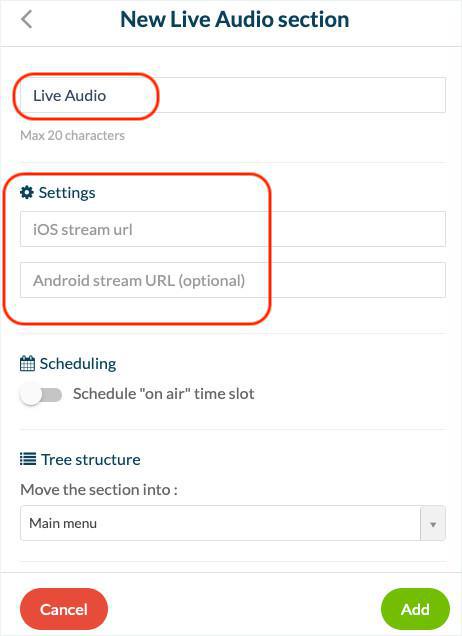Click the Tree structure list icon
Image resolution: width=462 pixels, height=636 pixels.
(x=28, y=459)
